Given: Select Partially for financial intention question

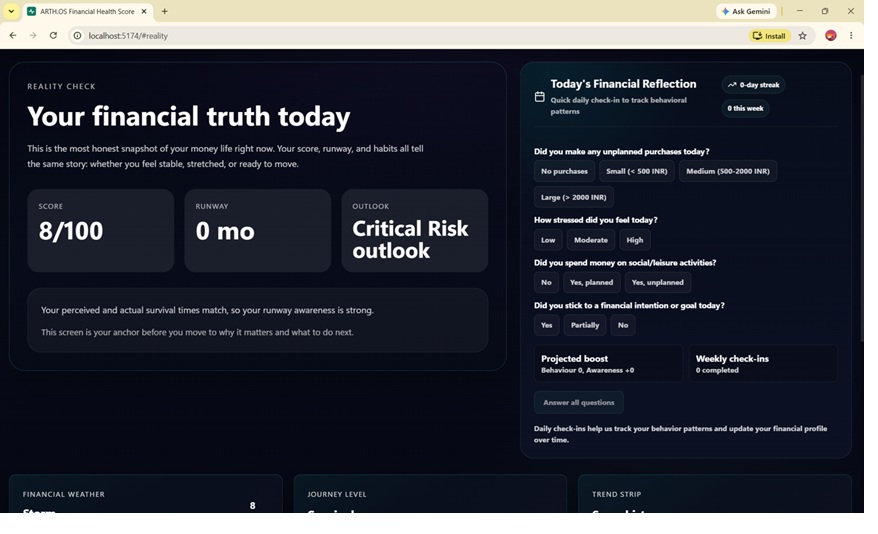Looking at the screenshot, I should click(x=585, y=325).
